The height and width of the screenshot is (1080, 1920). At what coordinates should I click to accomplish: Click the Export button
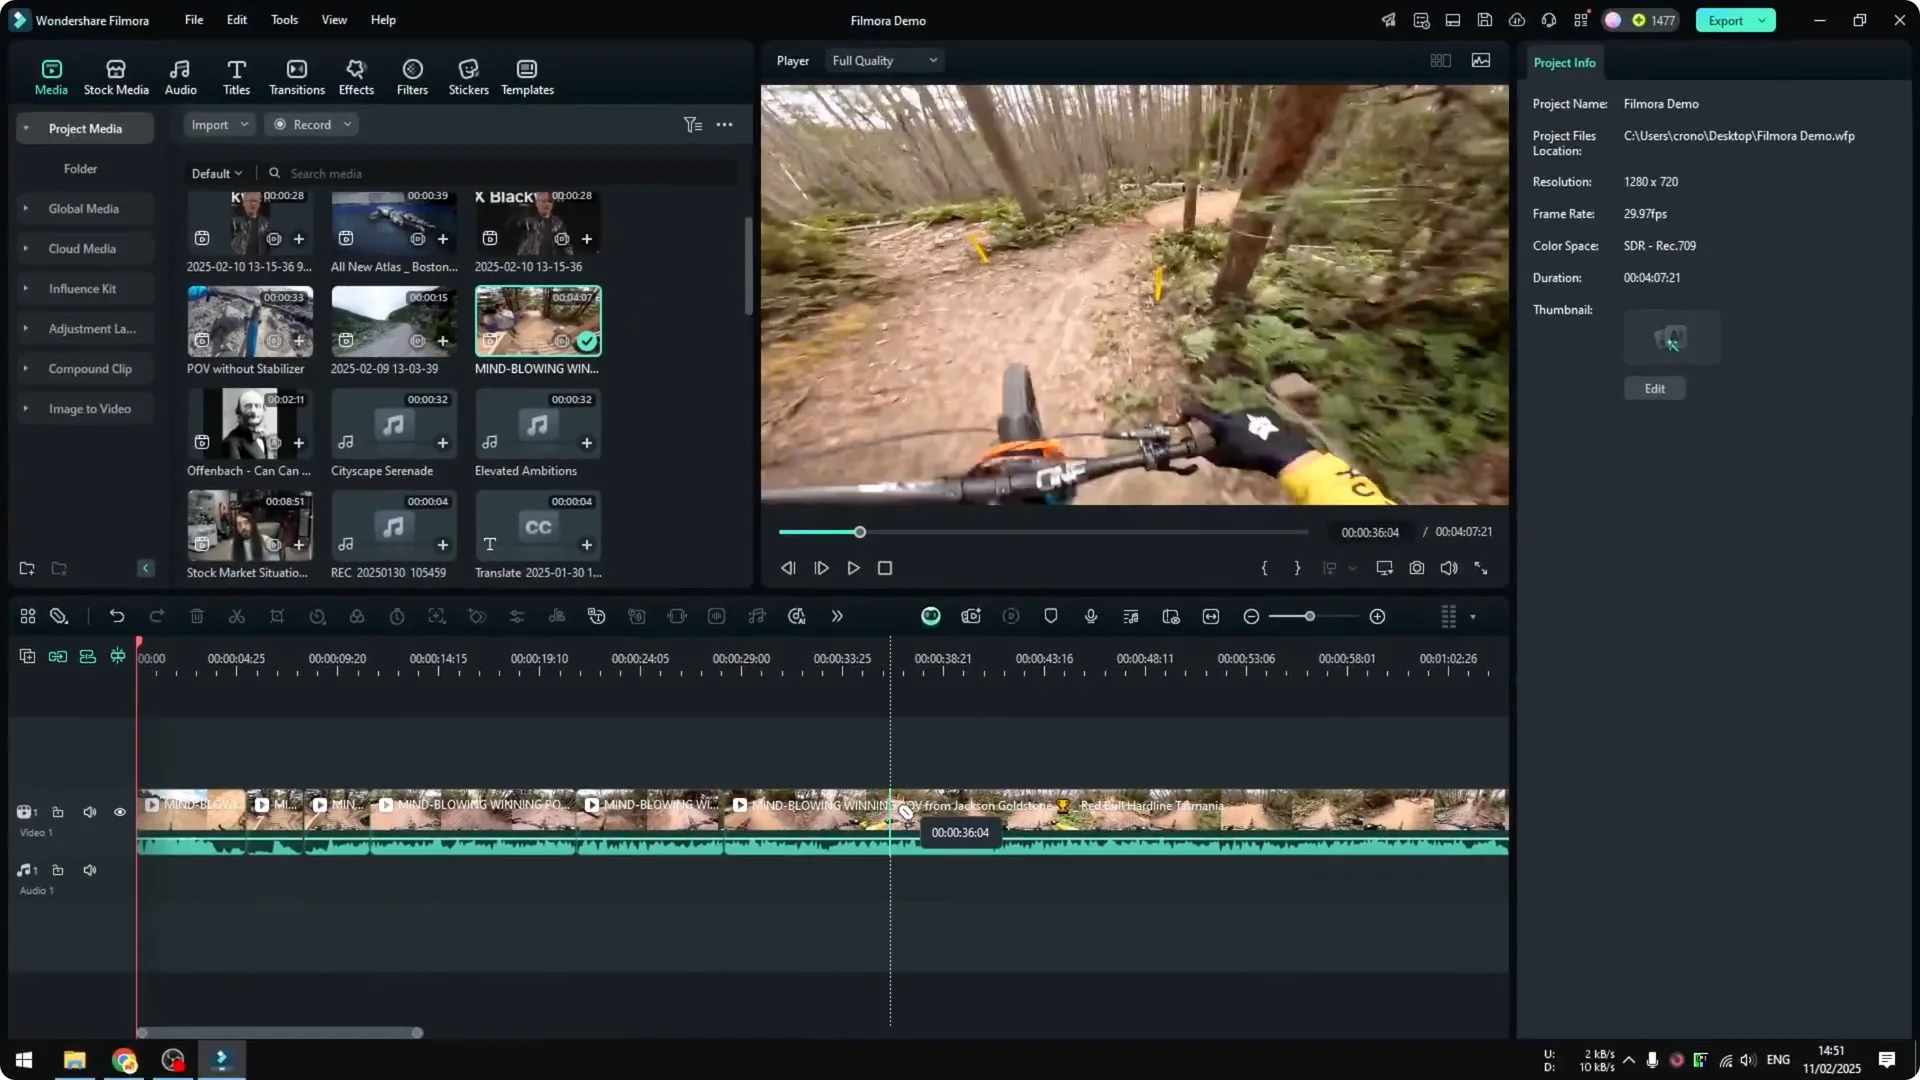pos(1727,20)
